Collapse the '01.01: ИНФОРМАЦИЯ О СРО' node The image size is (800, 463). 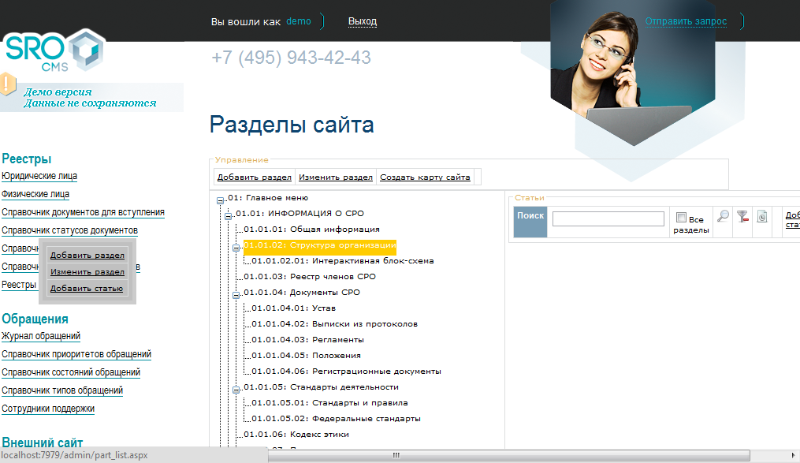point(228,214)
